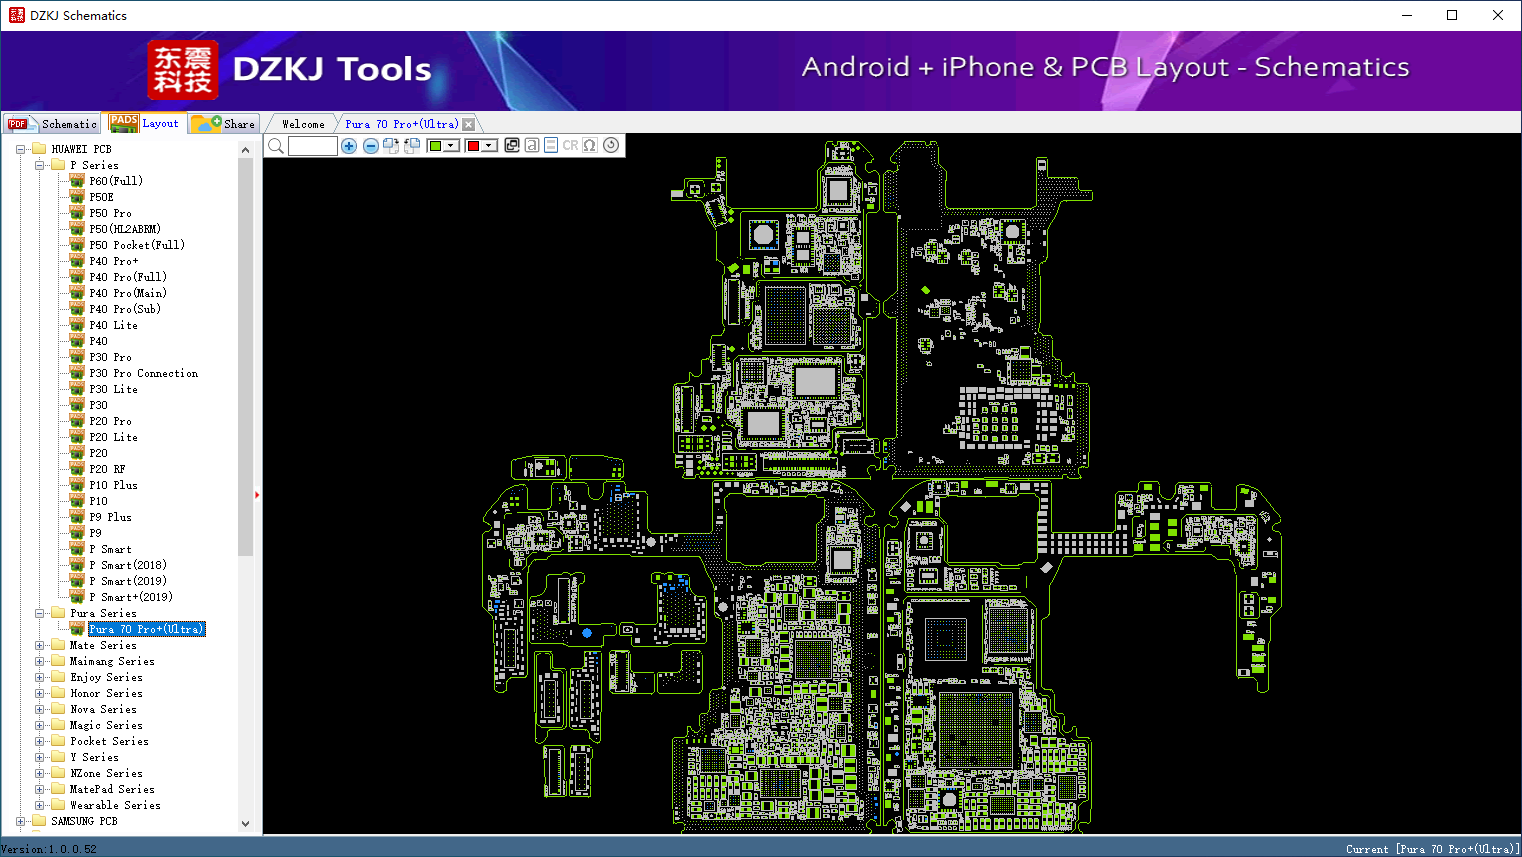Expand the Nova Series folder
This screenshot has height=857, width=1522.
[x=39, y=709]
